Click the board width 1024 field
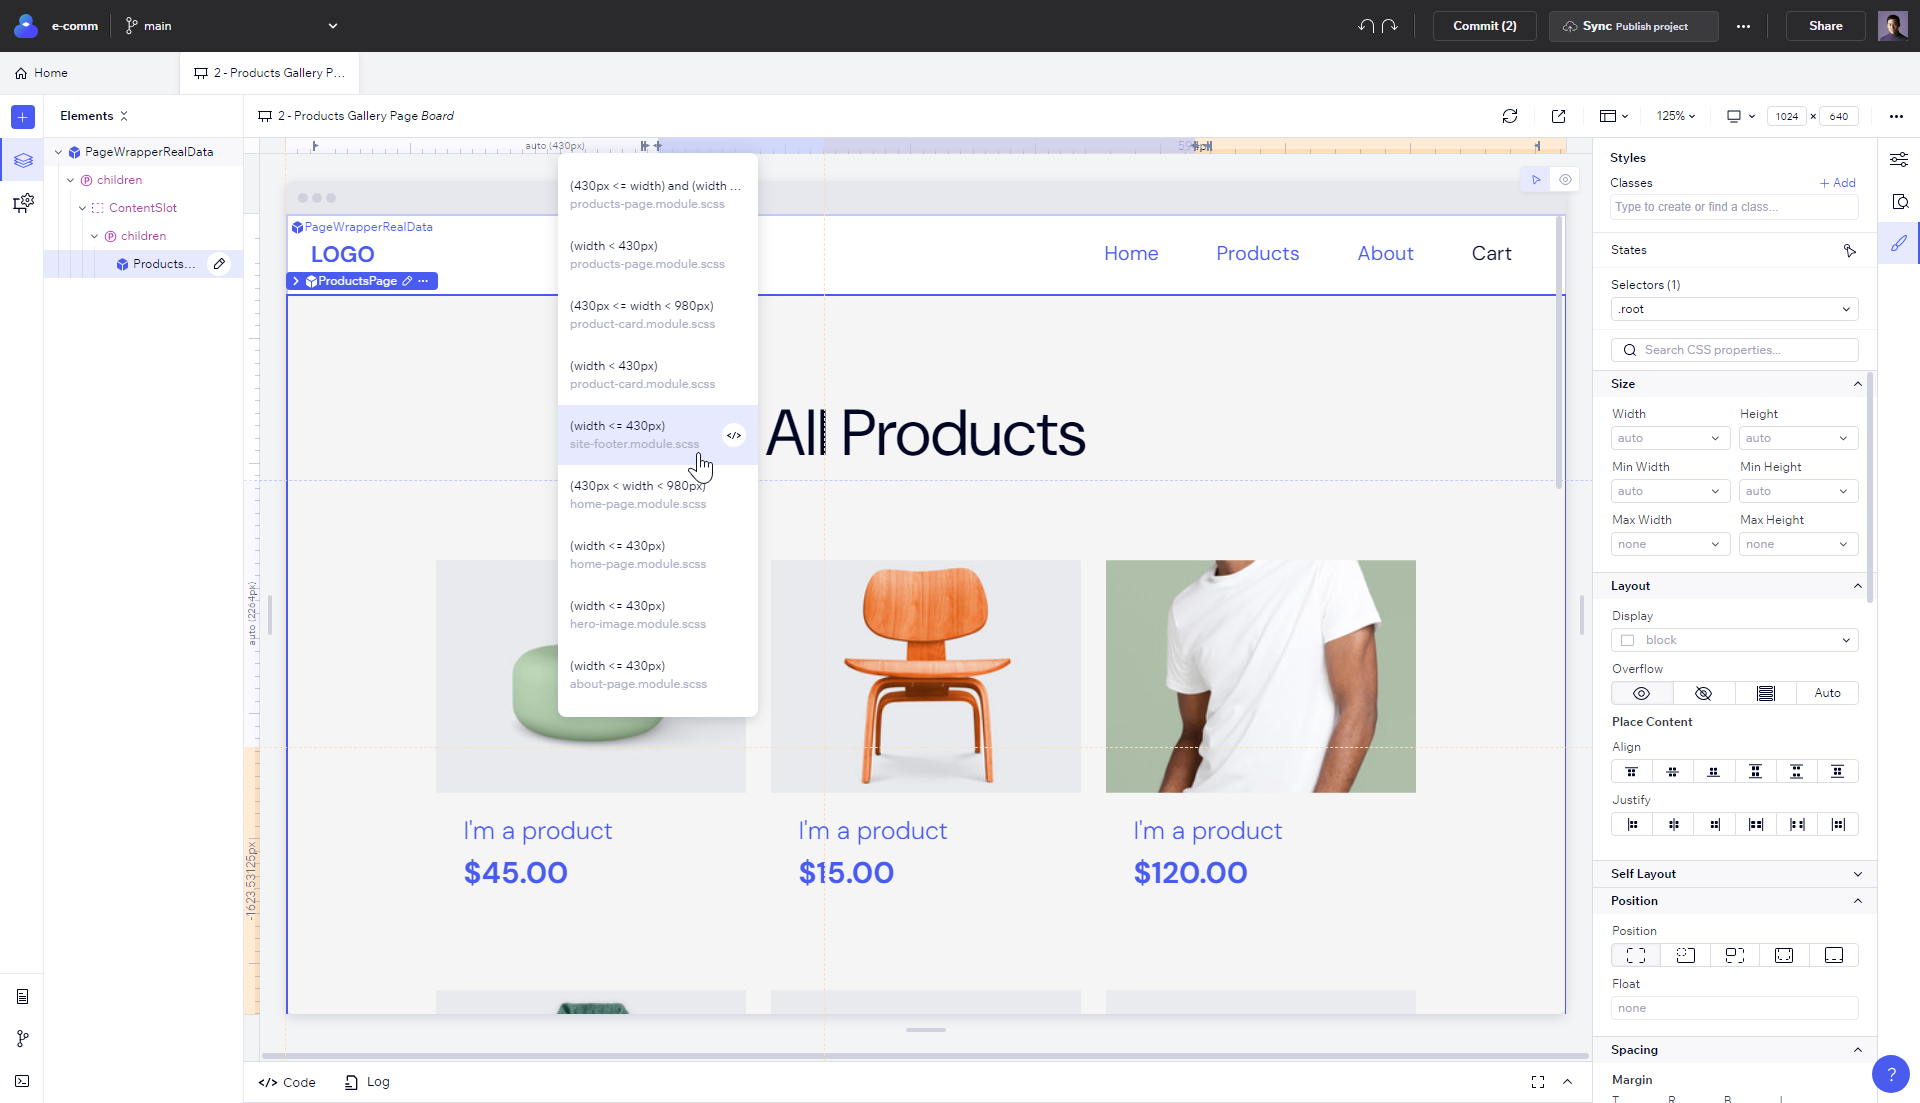Image resolution: width=1920 pixels, height=1103 pixels. (1787, 116)
